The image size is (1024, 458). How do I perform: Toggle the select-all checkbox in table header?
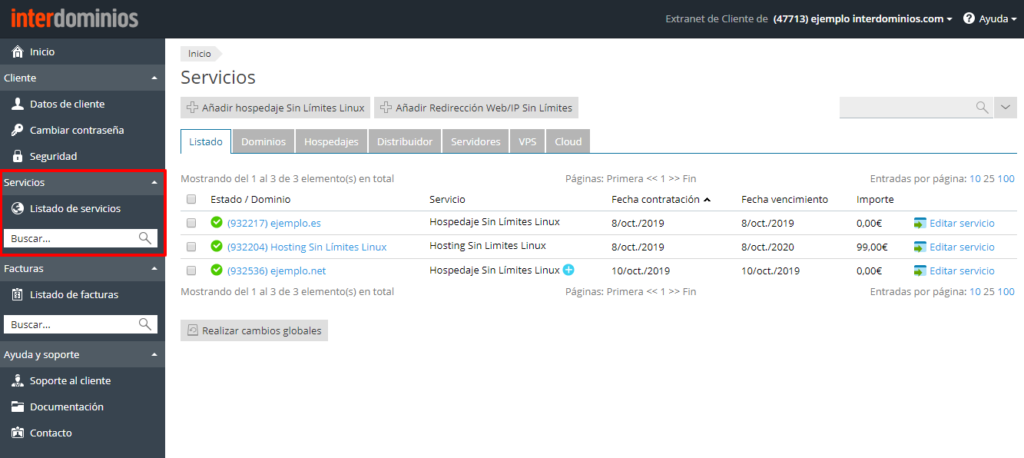191,199
